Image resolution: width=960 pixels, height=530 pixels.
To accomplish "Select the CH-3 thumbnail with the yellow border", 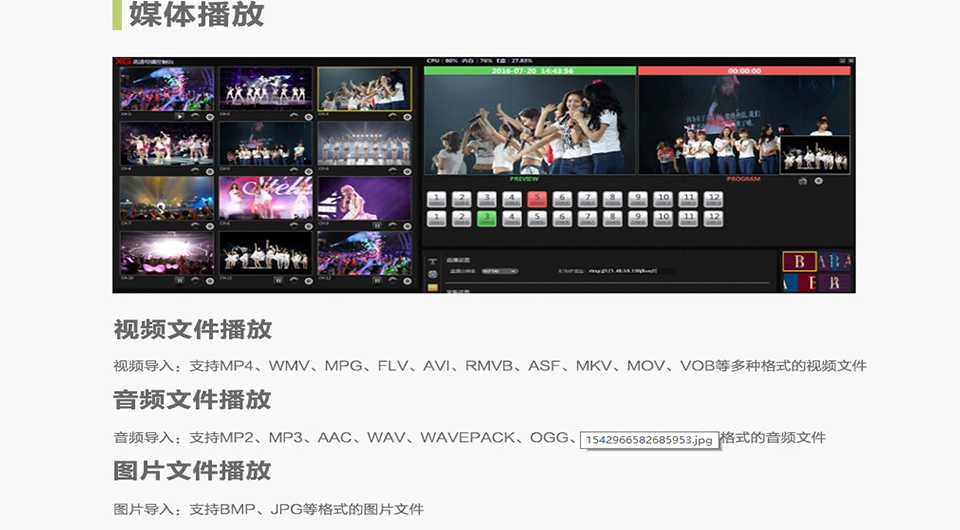I will [x=364, y=89].
